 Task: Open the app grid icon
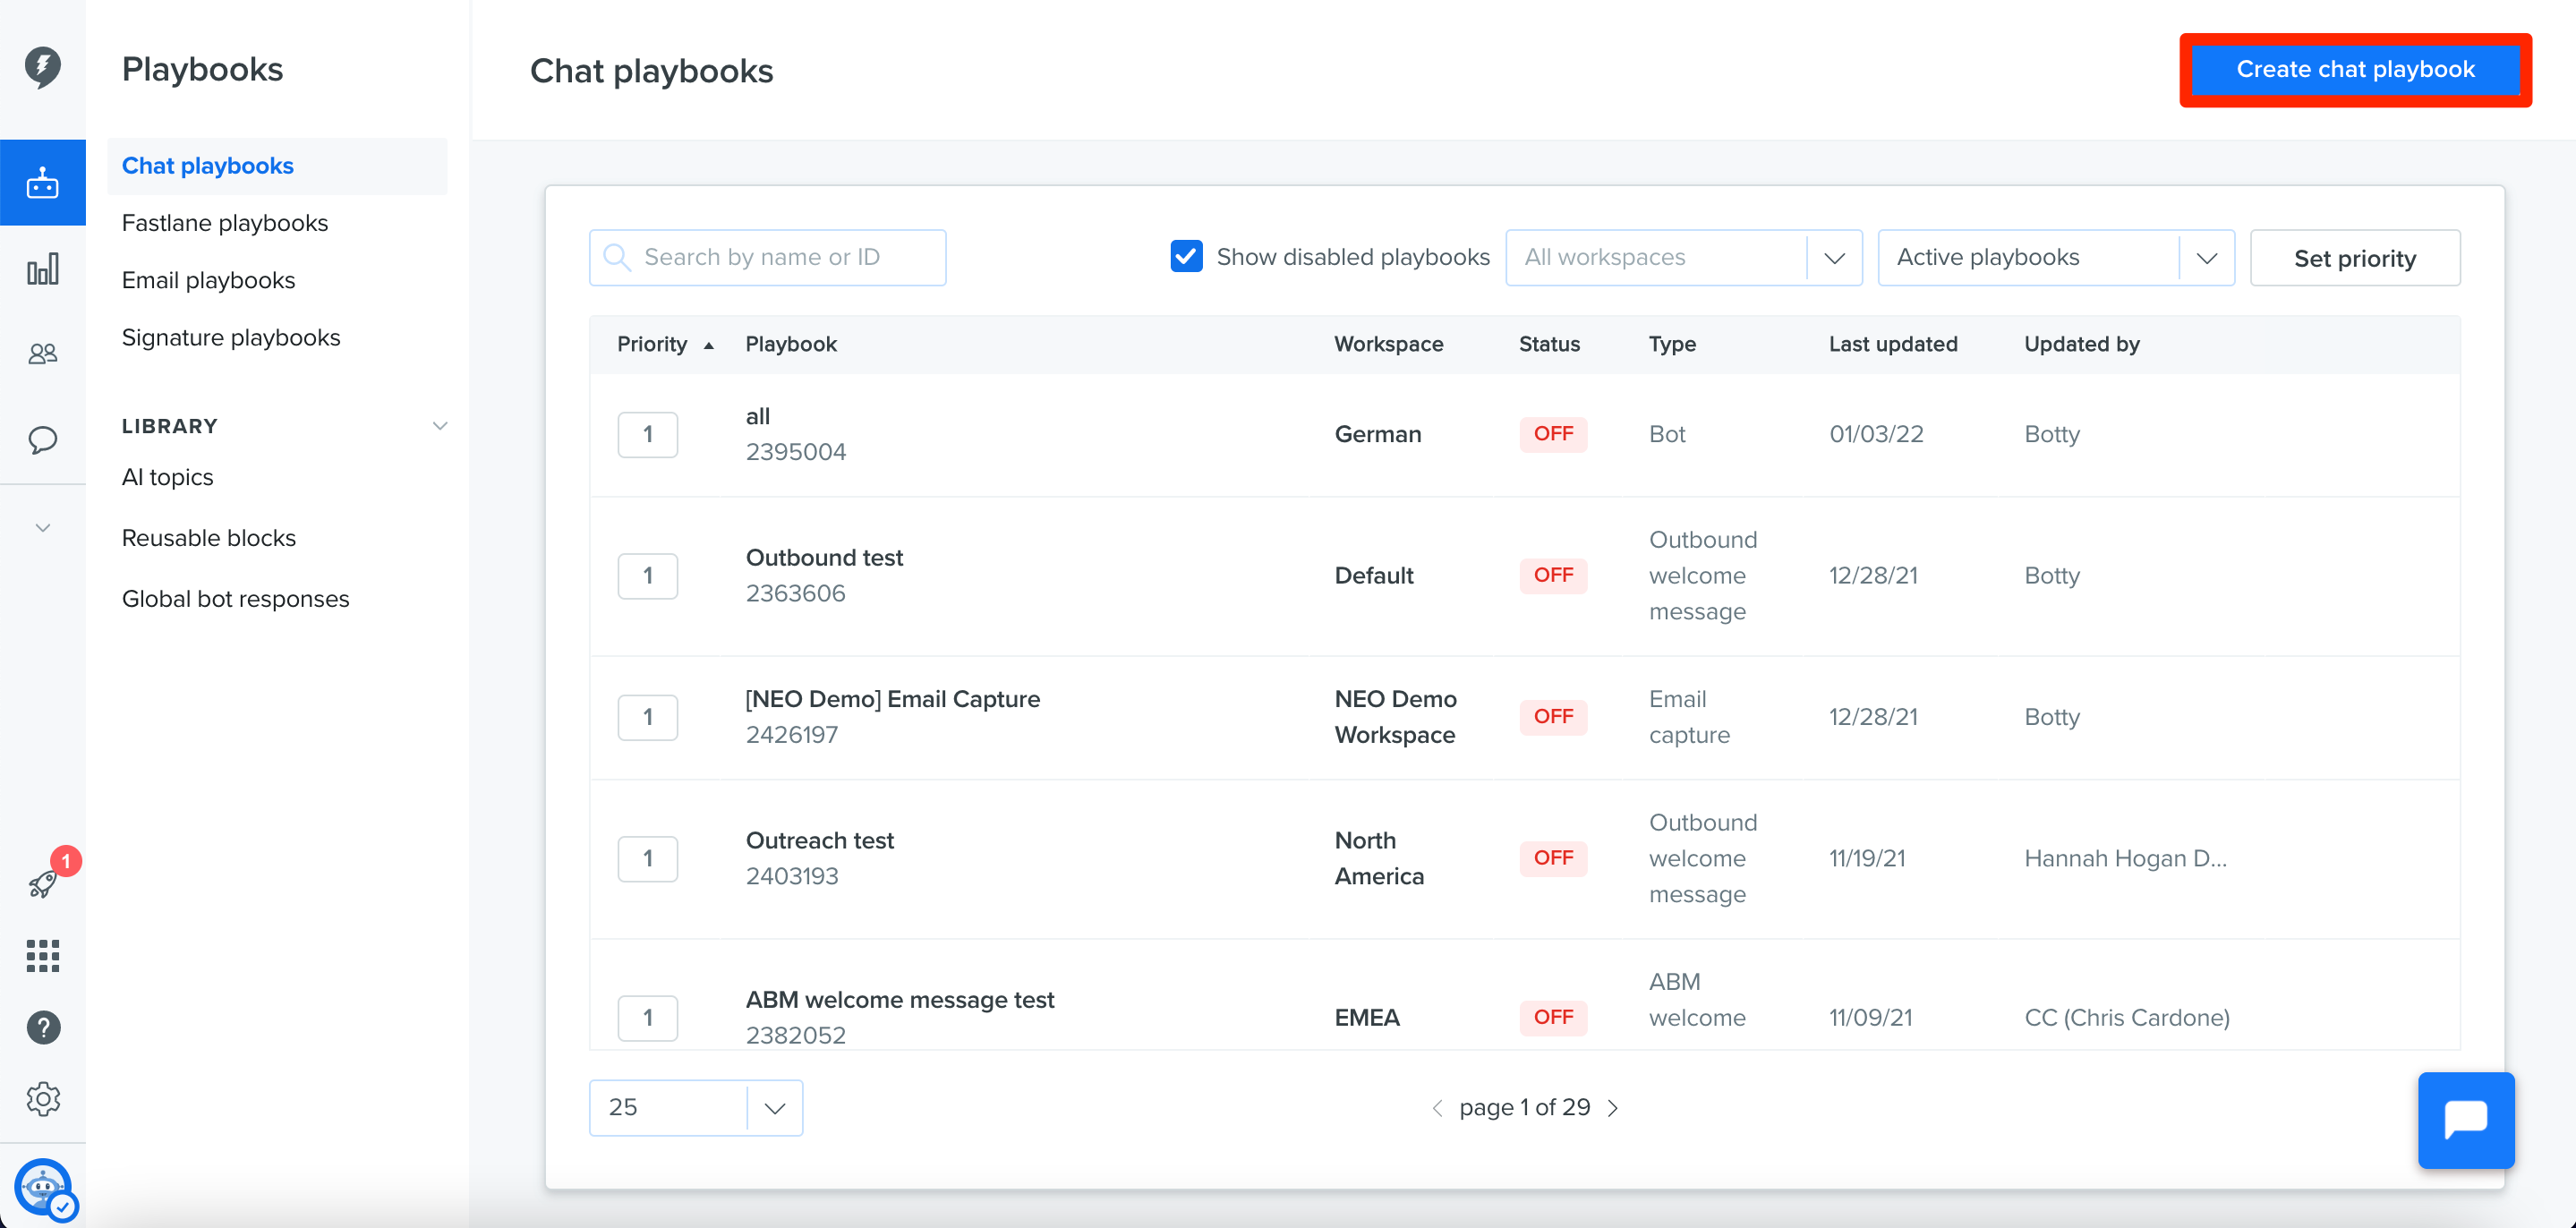[42, 955]
